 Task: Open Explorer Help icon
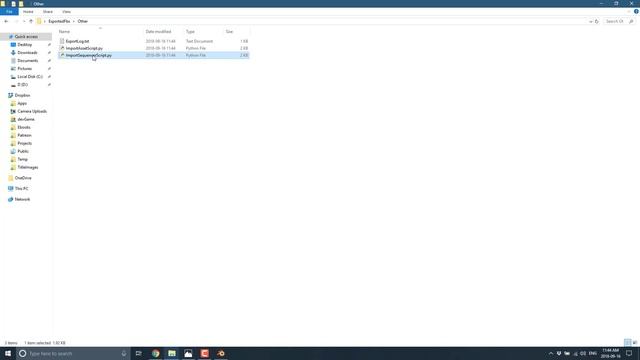click(x=636, y=11)
